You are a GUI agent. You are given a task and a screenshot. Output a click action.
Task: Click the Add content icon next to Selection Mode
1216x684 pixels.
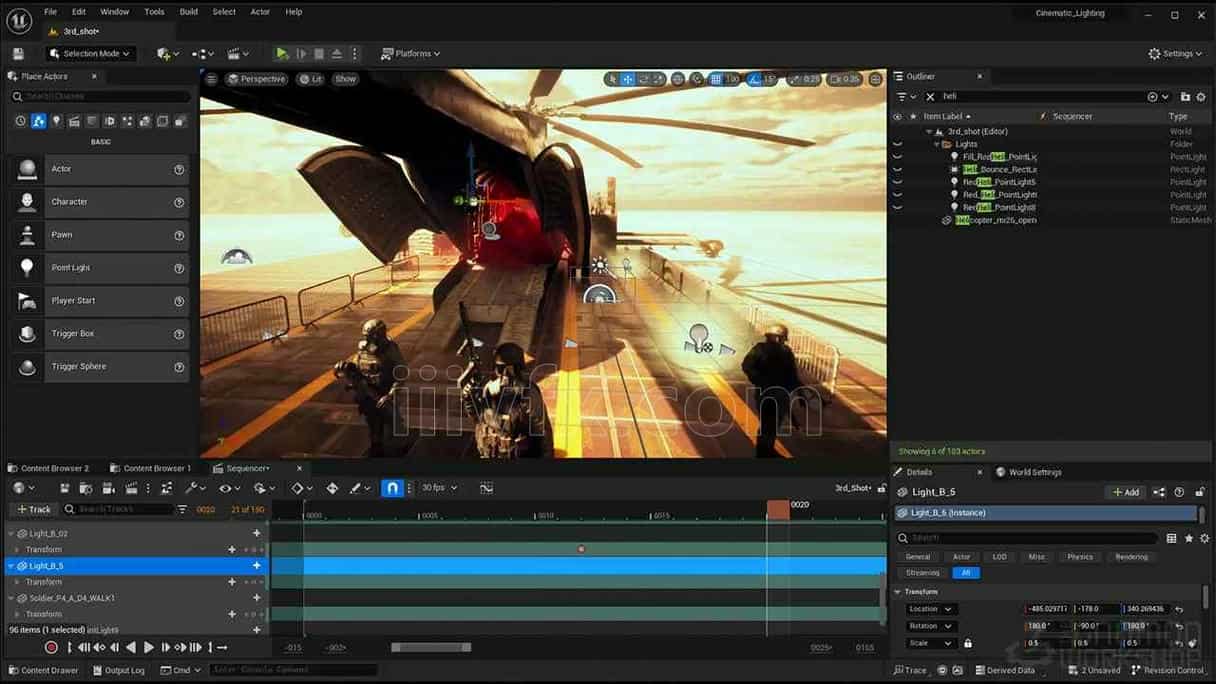[x=166, y=53]
